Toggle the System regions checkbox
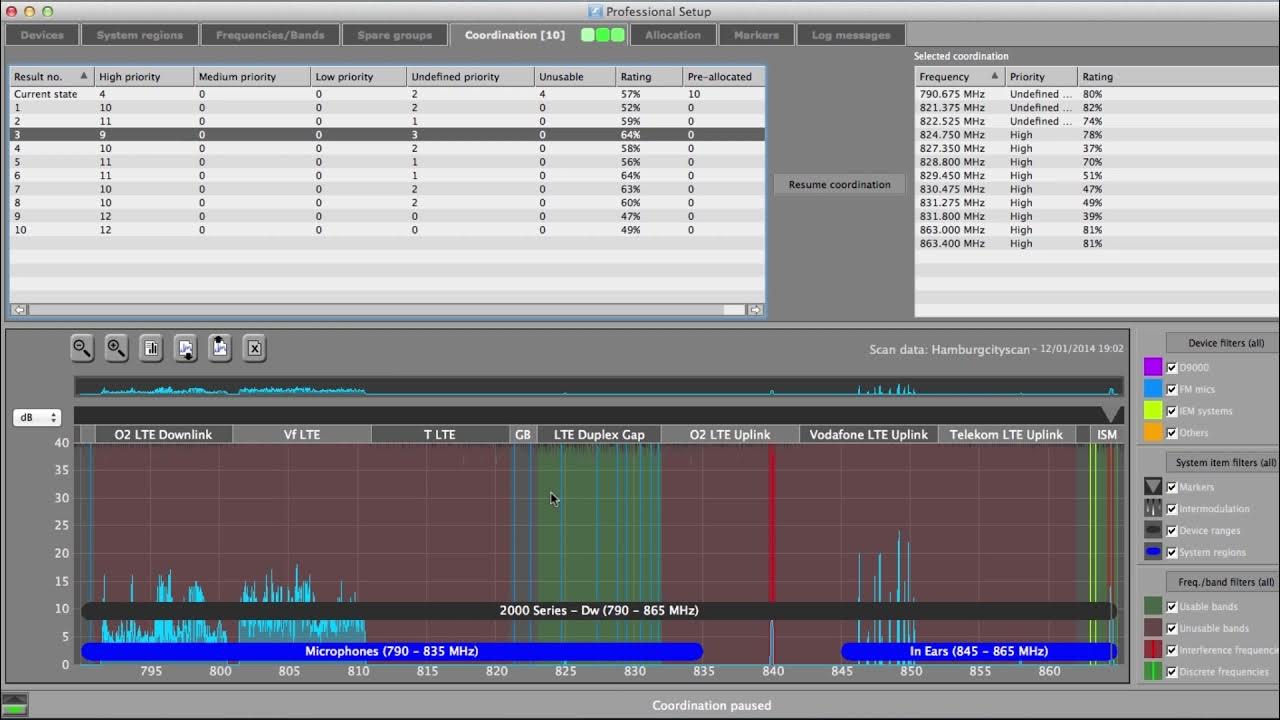This screenshot has width=1280, height=720. coord(1172,552)
